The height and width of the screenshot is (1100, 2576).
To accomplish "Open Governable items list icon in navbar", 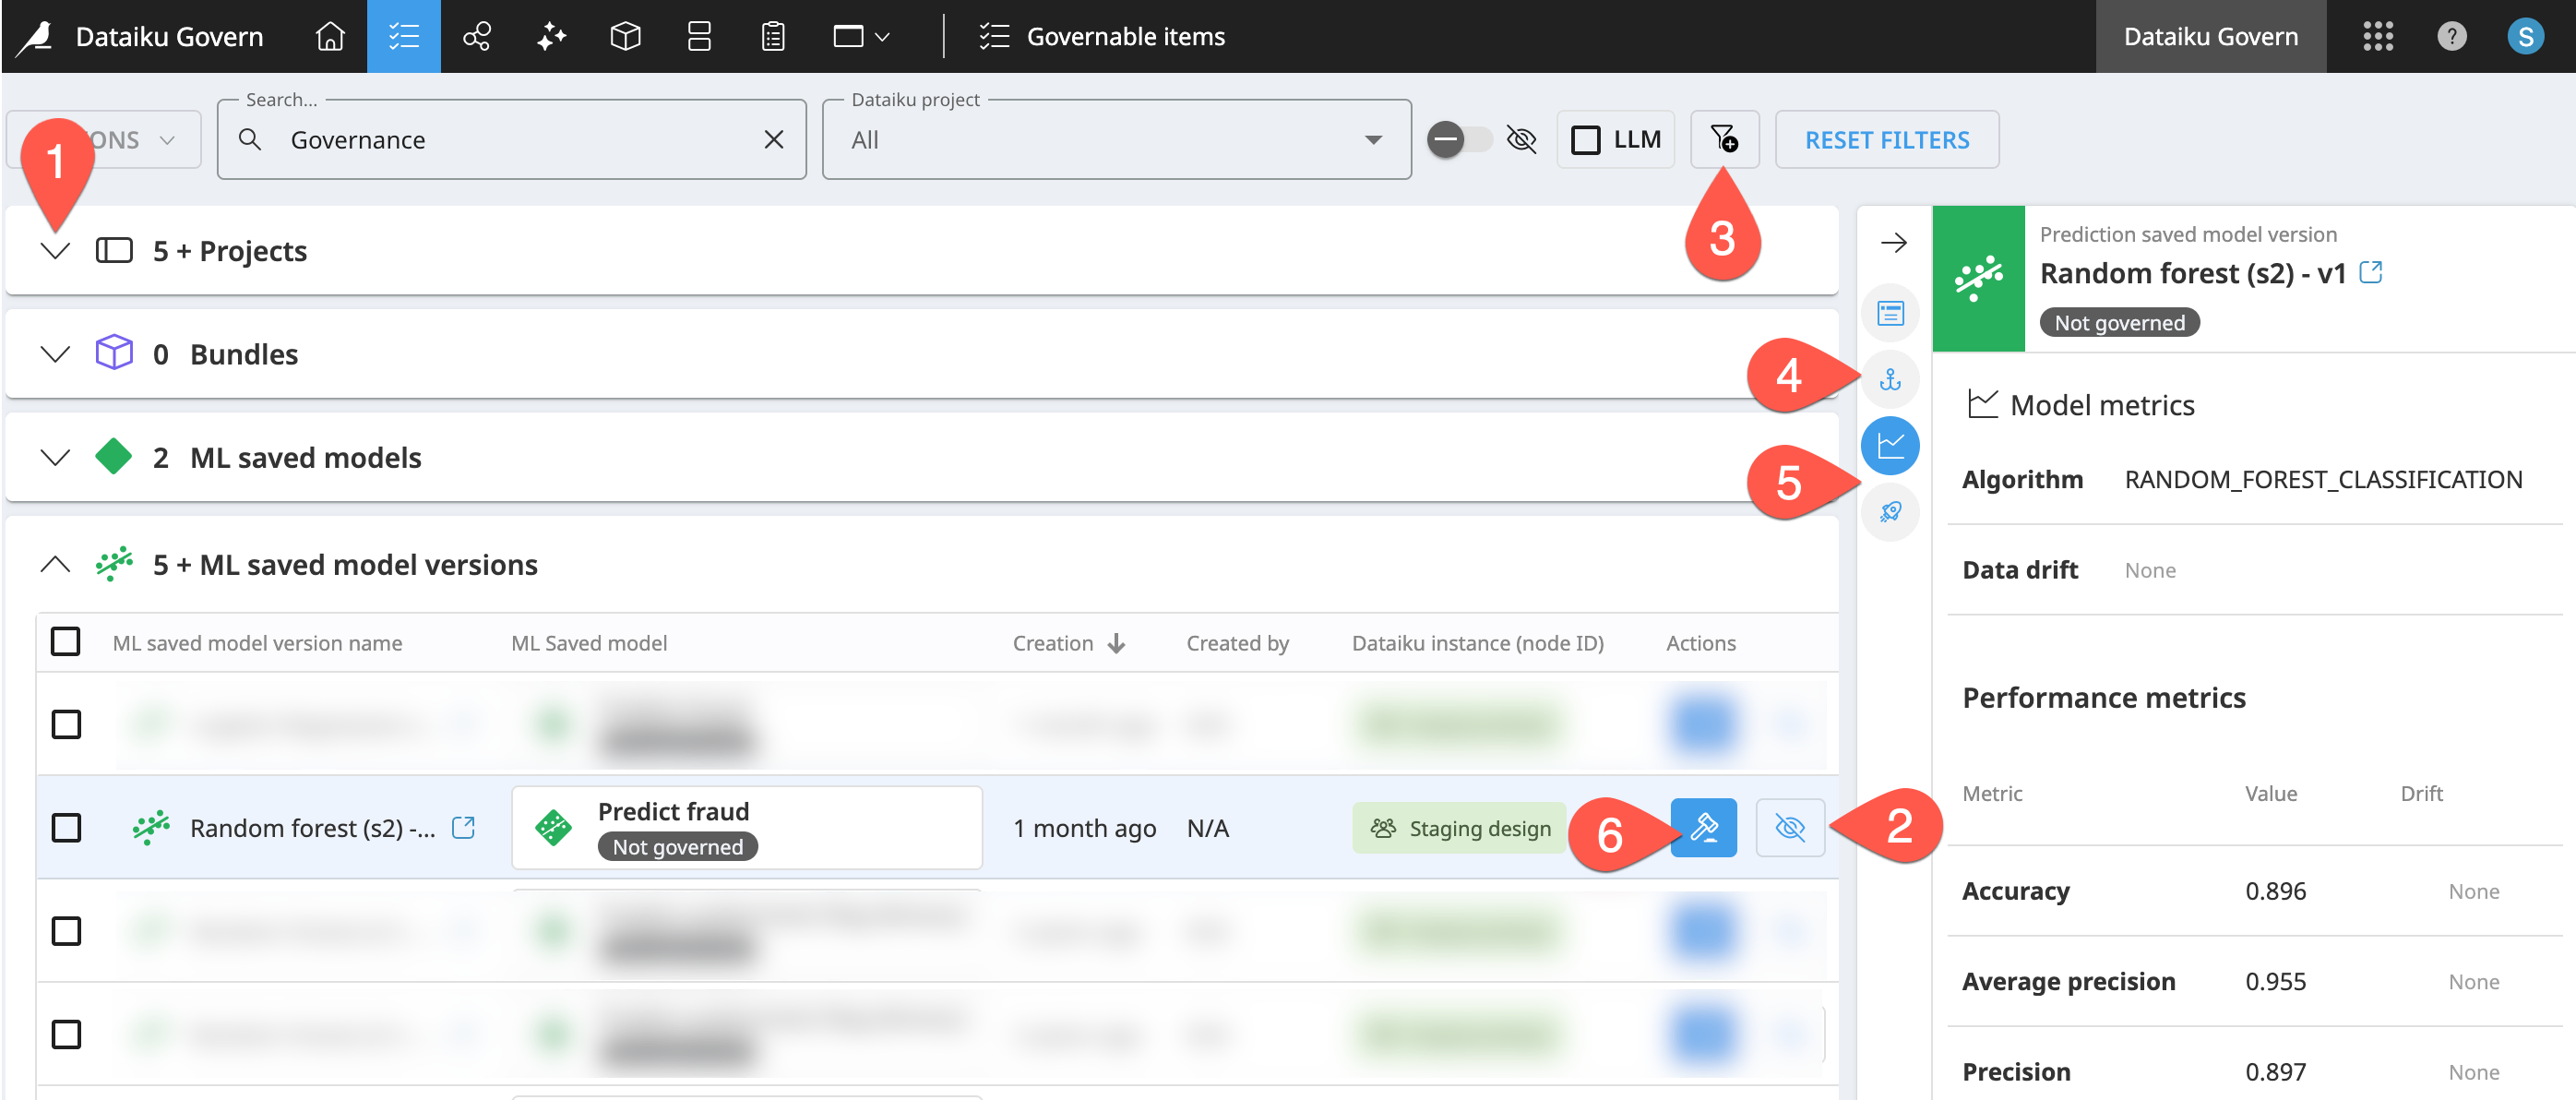I will click(404, 37).
